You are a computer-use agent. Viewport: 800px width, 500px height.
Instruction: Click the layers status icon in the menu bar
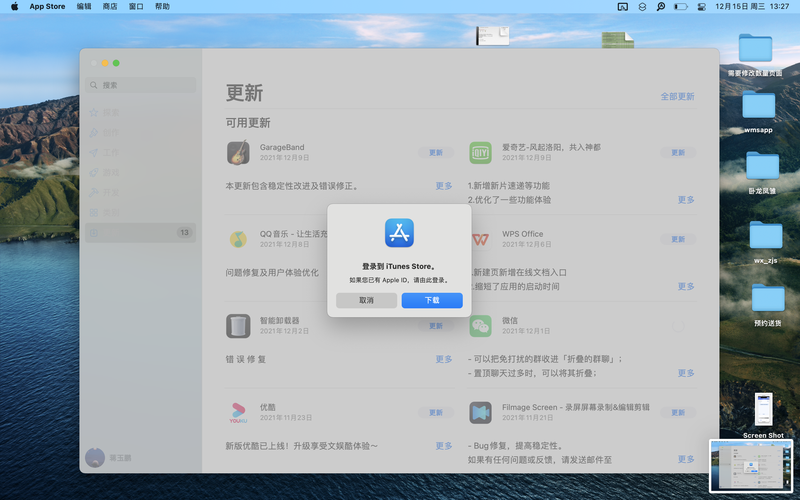(x=642, y=7)
